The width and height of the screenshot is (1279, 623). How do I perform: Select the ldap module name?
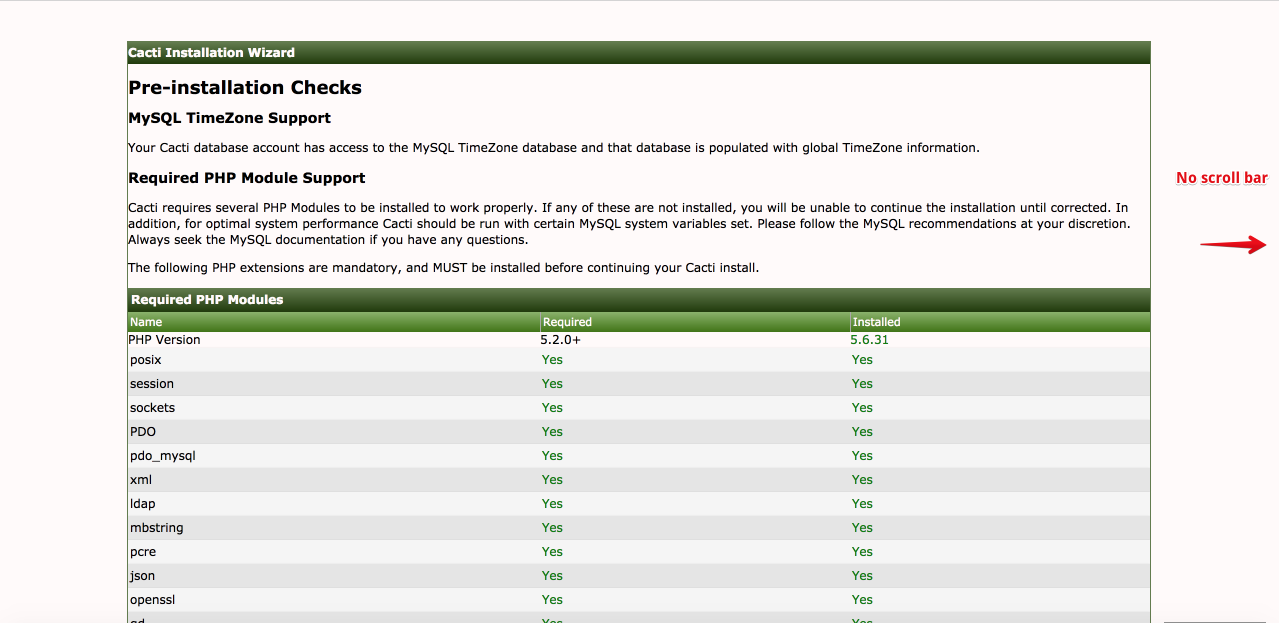click(x=143, y=504)
